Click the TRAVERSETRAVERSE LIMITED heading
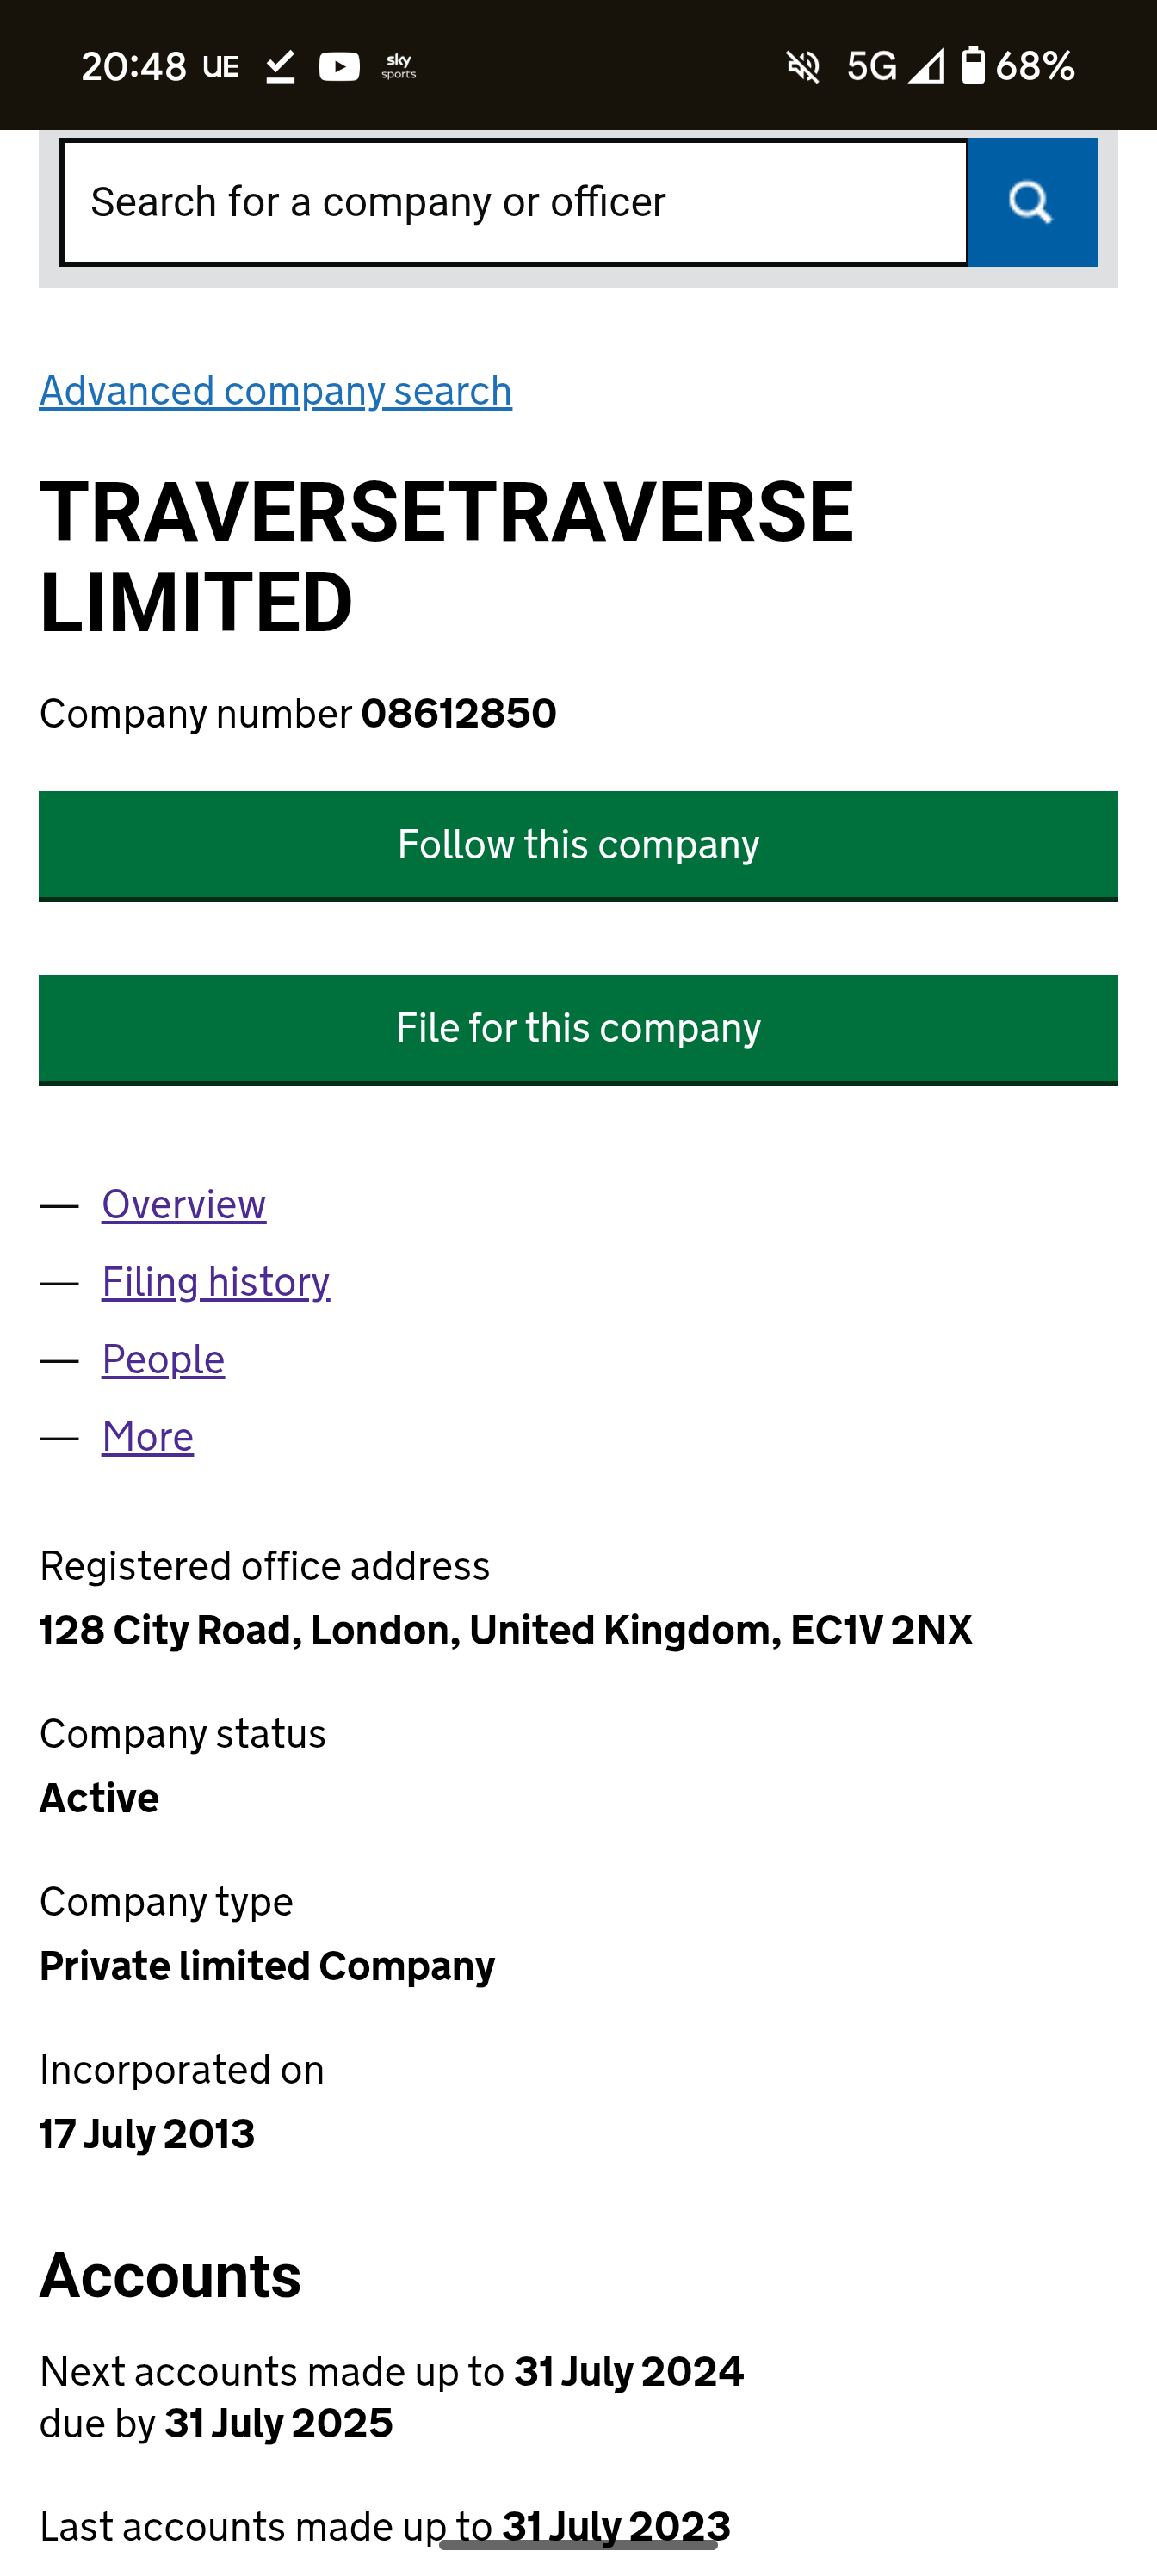 tap(446, 556)
